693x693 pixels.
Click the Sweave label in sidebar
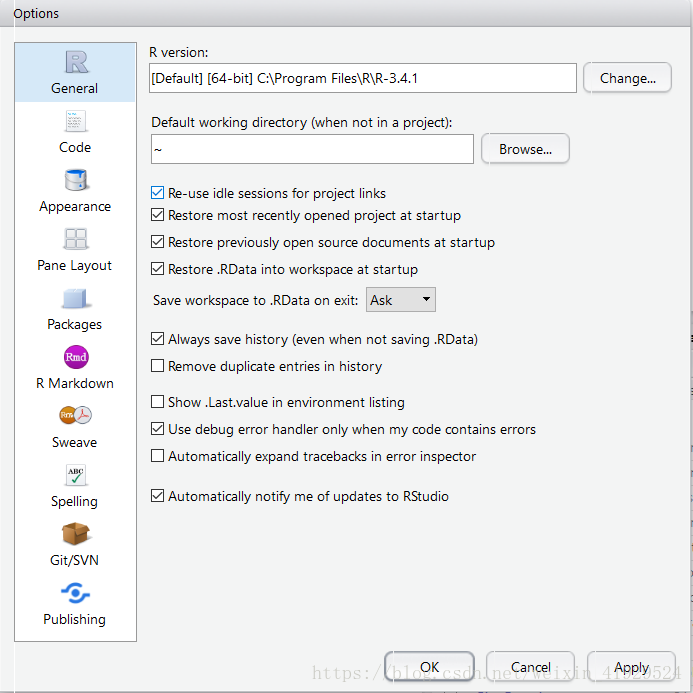click(74, 442)
